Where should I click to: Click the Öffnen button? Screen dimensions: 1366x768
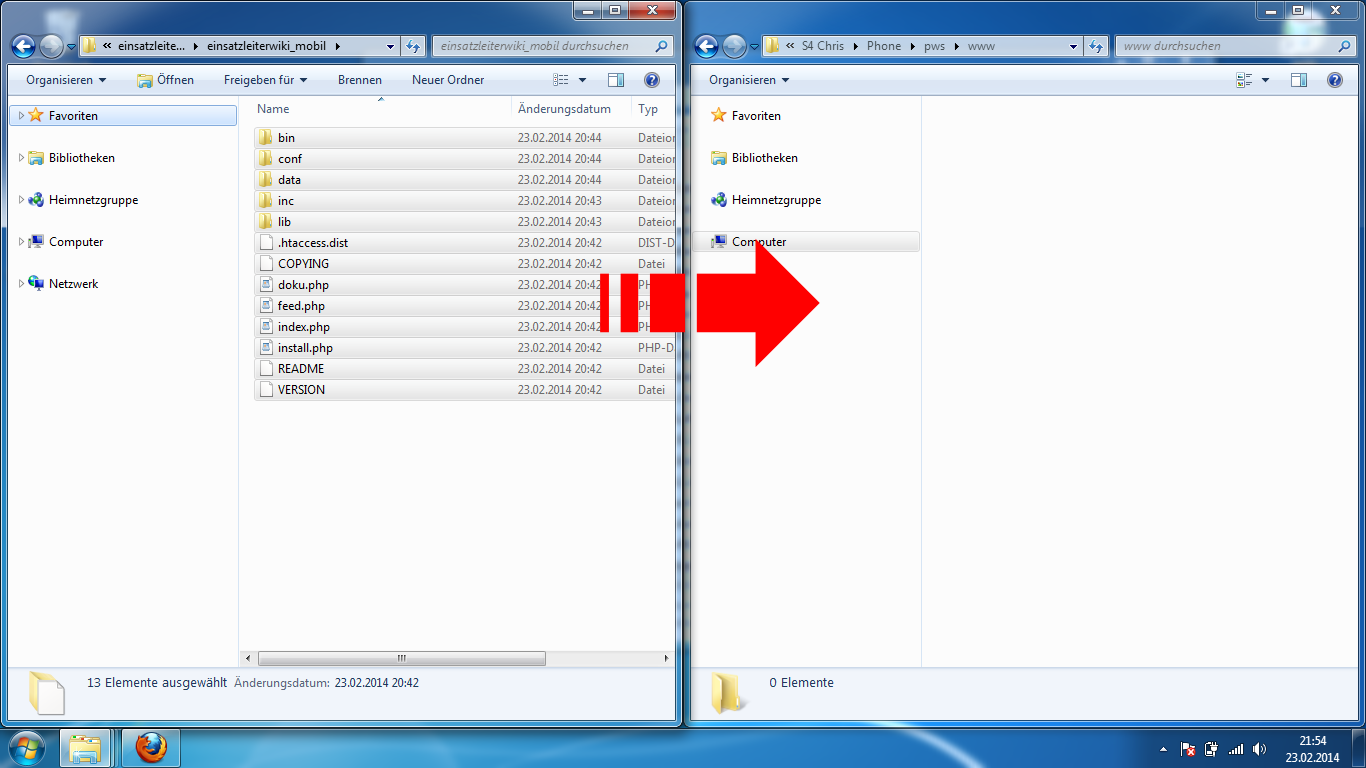coord(166,80)
